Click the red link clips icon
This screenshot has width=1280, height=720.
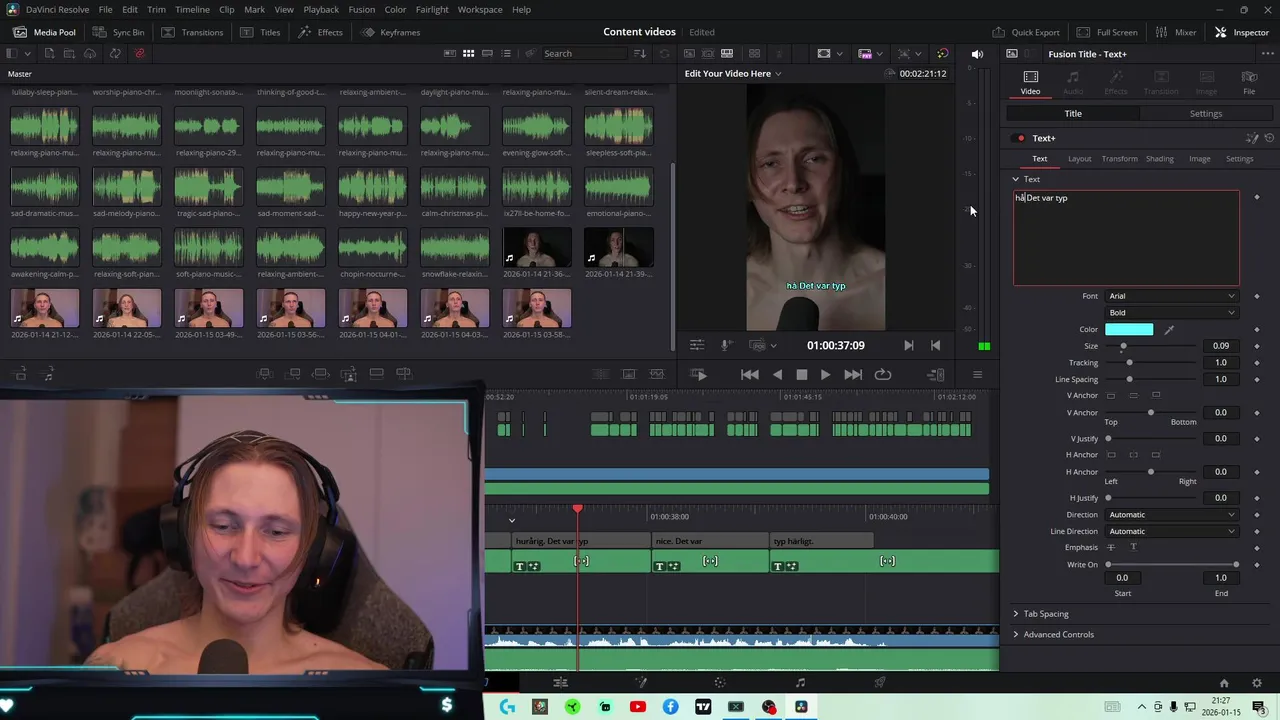click(139, 53)
